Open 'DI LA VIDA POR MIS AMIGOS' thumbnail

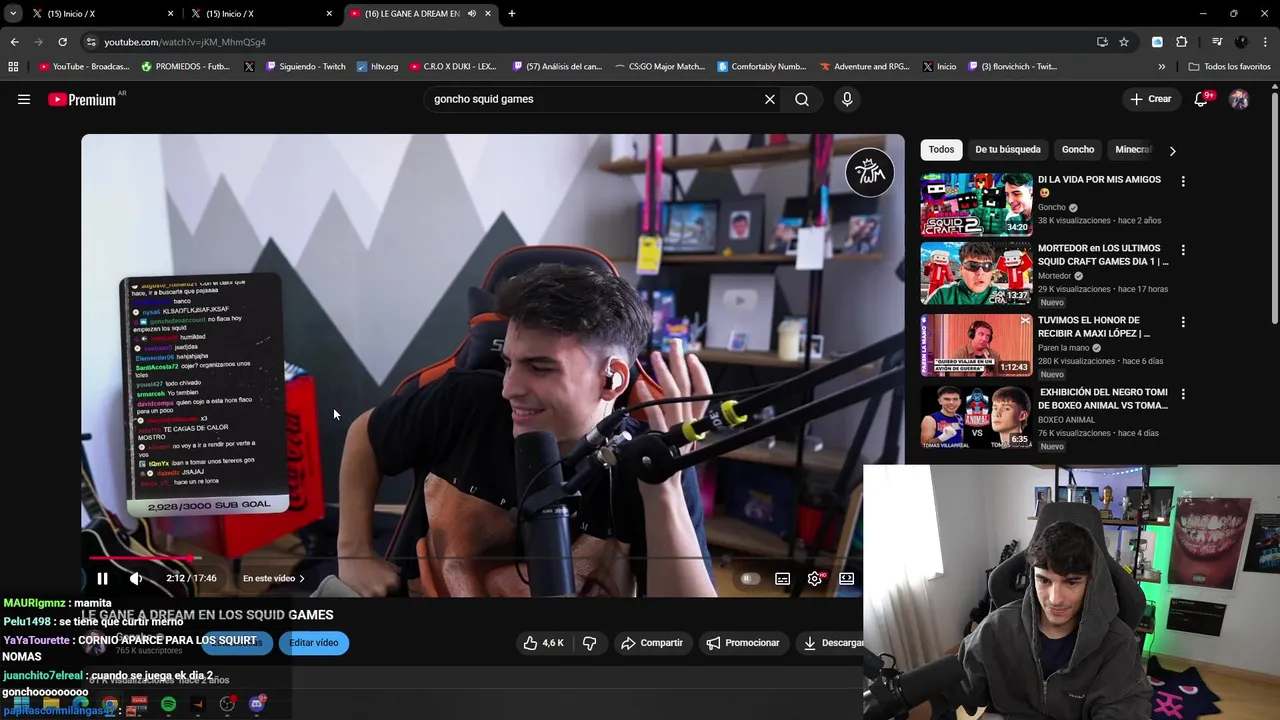coord(976,204)
